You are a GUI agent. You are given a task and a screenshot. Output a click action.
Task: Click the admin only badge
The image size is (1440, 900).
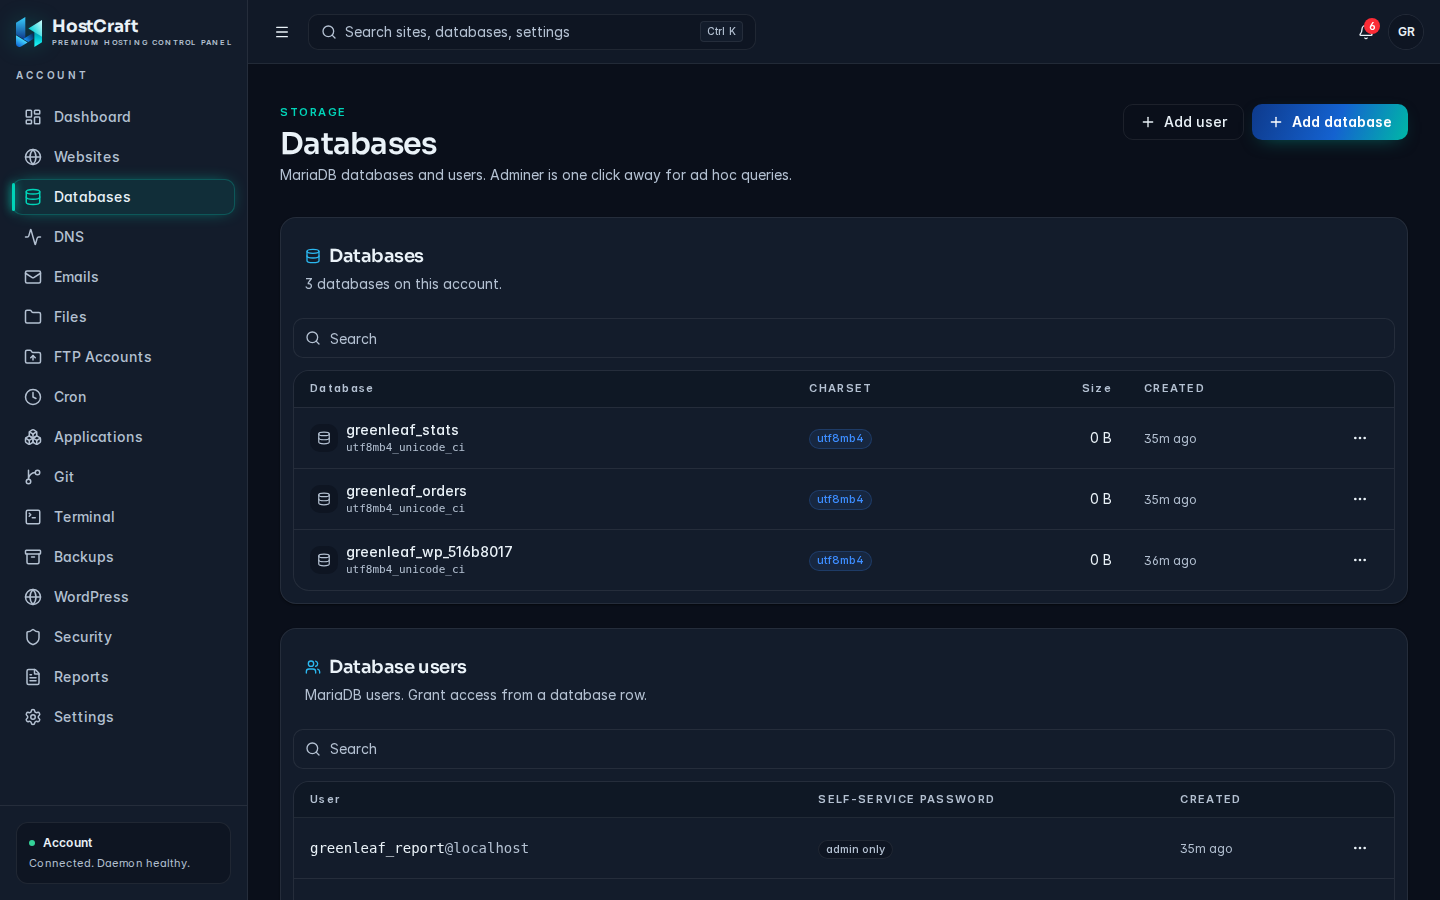coord(855,849)
